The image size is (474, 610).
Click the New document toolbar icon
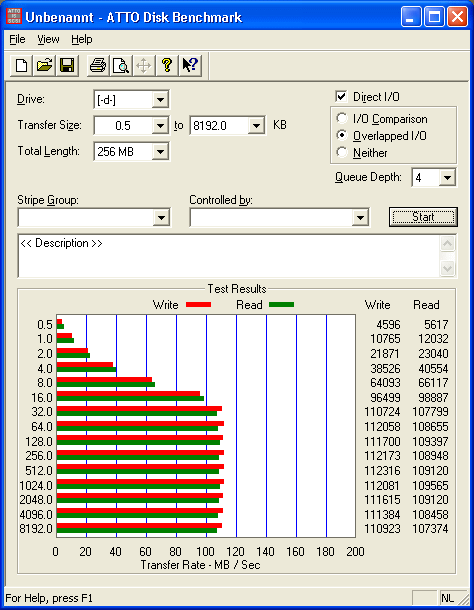click(x=21, y=65)
